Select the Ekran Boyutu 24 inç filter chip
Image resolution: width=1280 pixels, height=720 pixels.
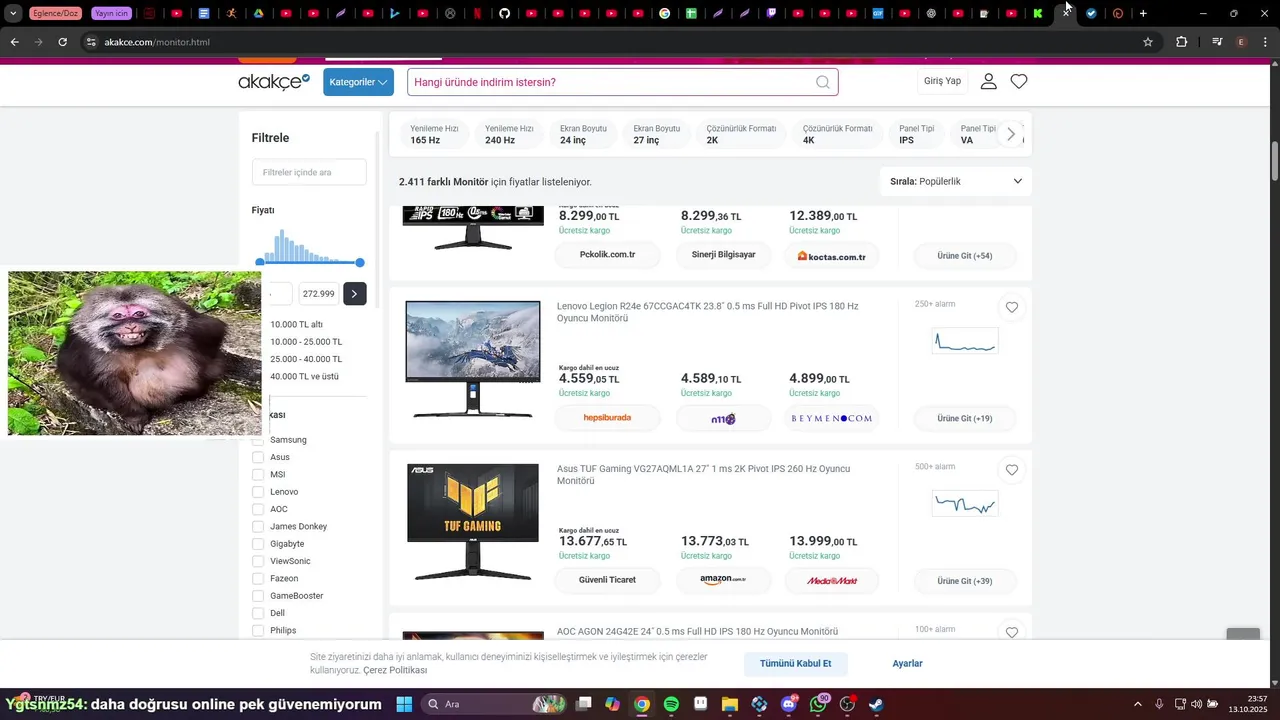pos(583,135)
